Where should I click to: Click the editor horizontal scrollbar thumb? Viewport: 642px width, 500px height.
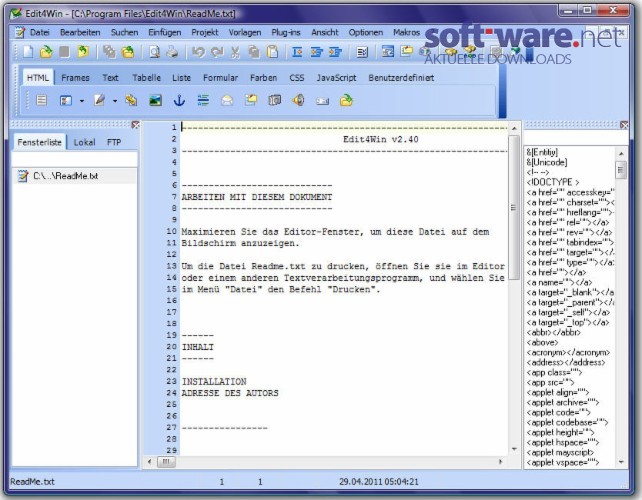click(x=166, y=462)
